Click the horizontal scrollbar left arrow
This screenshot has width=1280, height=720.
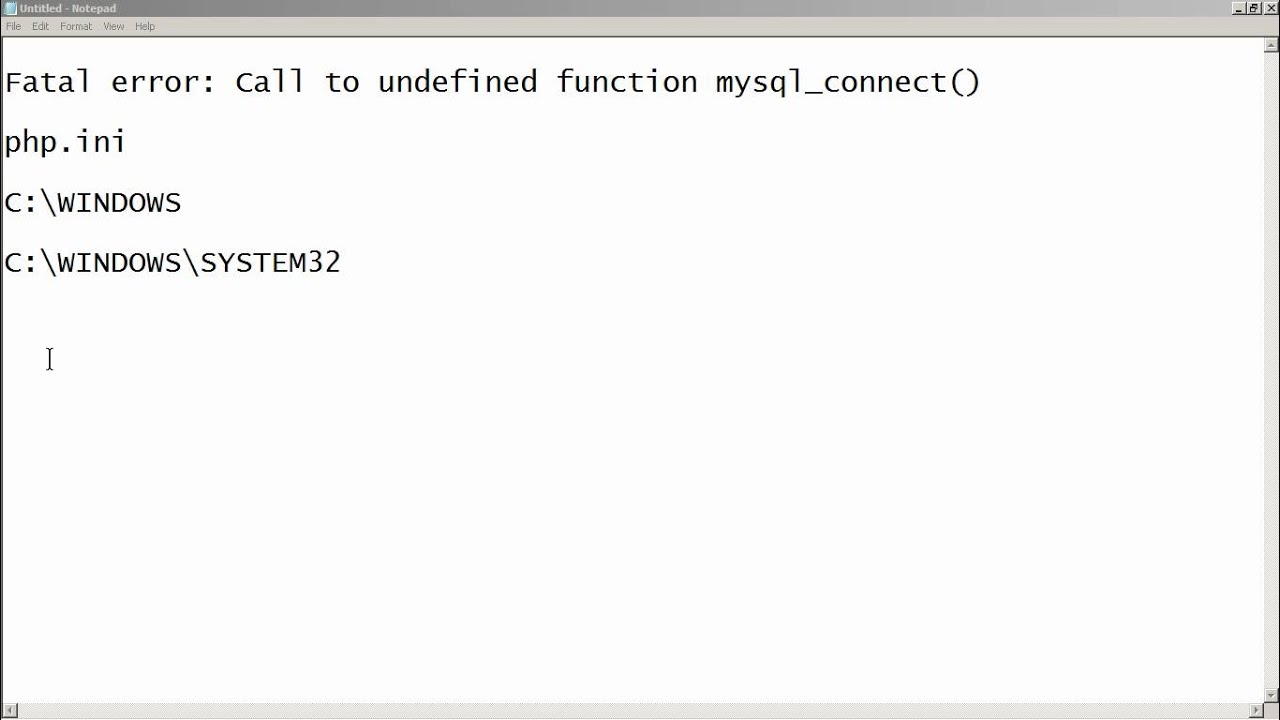click(x=8, y=711)
